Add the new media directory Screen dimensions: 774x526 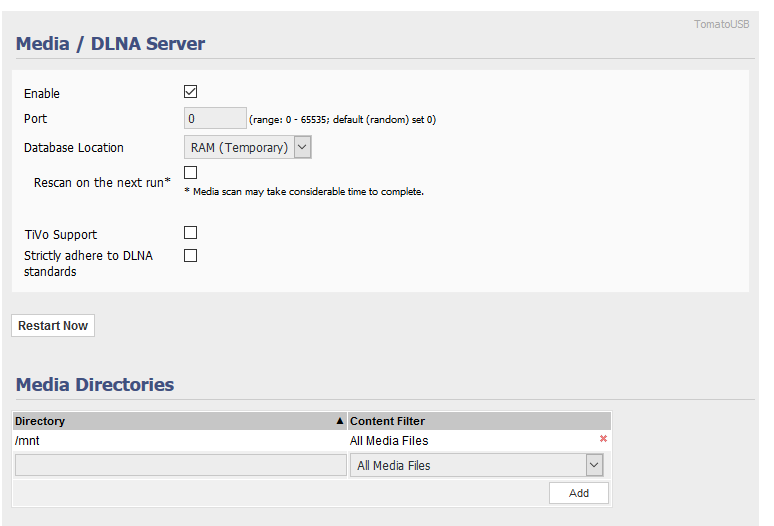[579, 493]
